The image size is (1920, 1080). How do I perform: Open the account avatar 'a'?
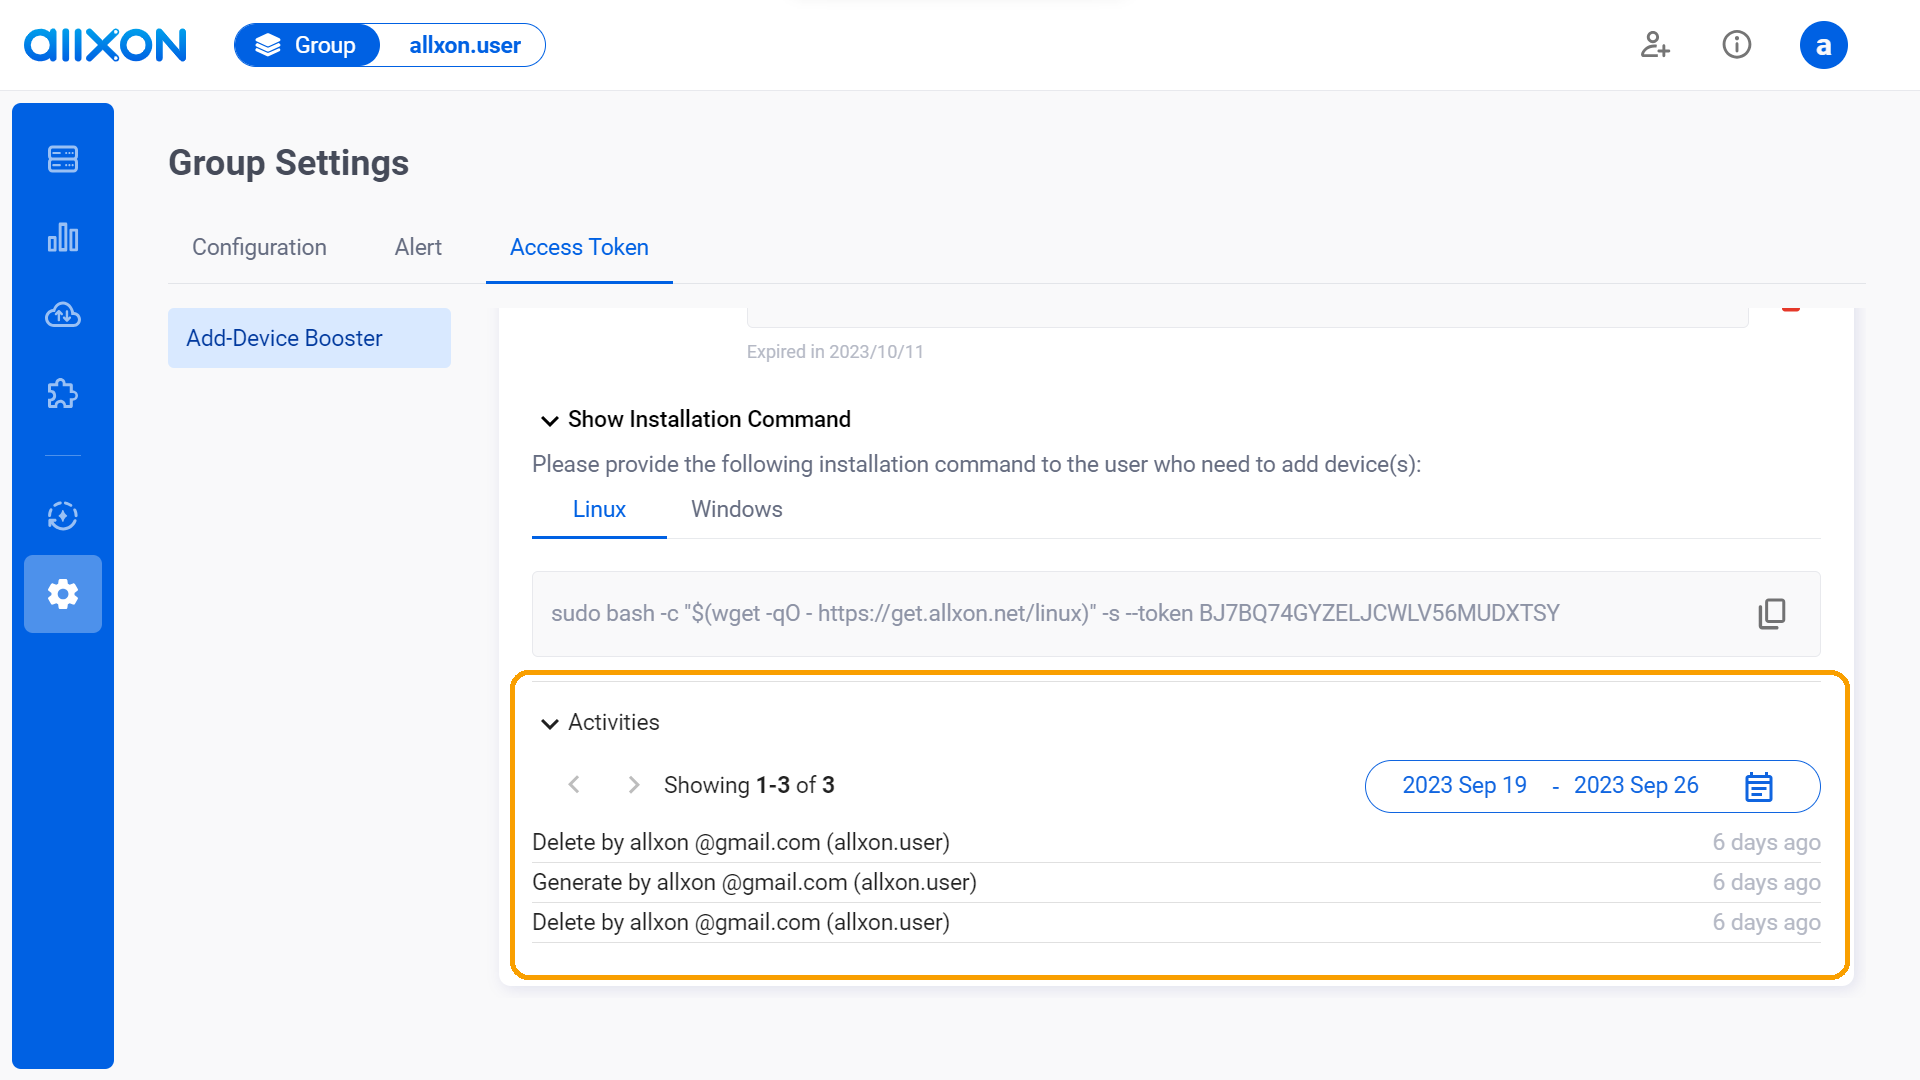1824,45
